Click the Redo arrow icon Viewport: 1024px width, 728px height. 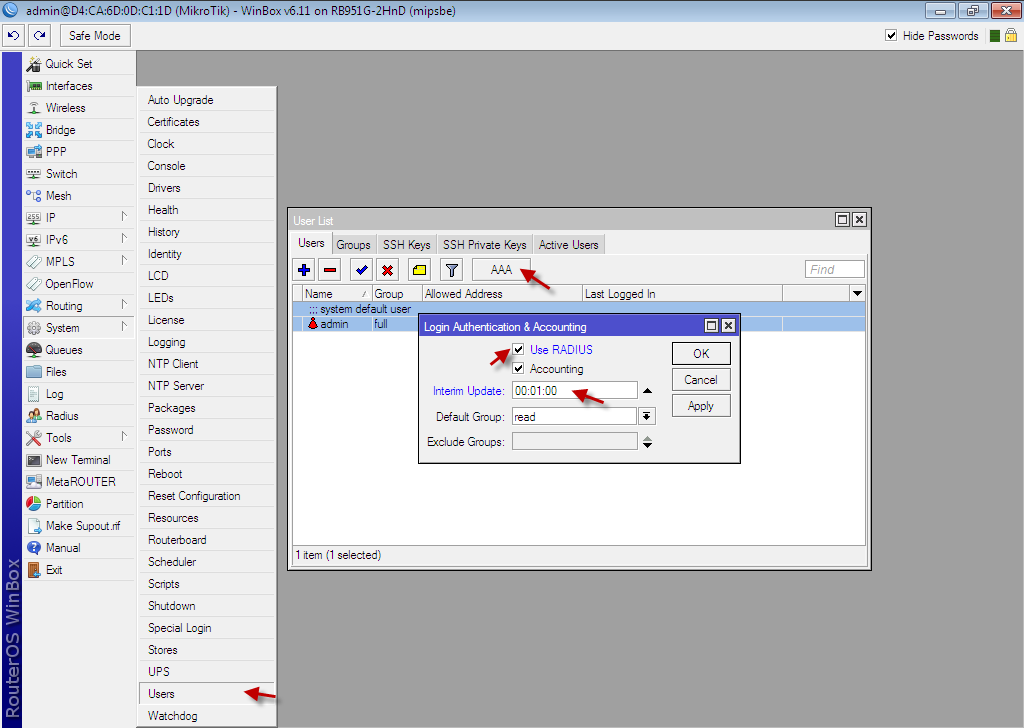(x=40, y=35)
